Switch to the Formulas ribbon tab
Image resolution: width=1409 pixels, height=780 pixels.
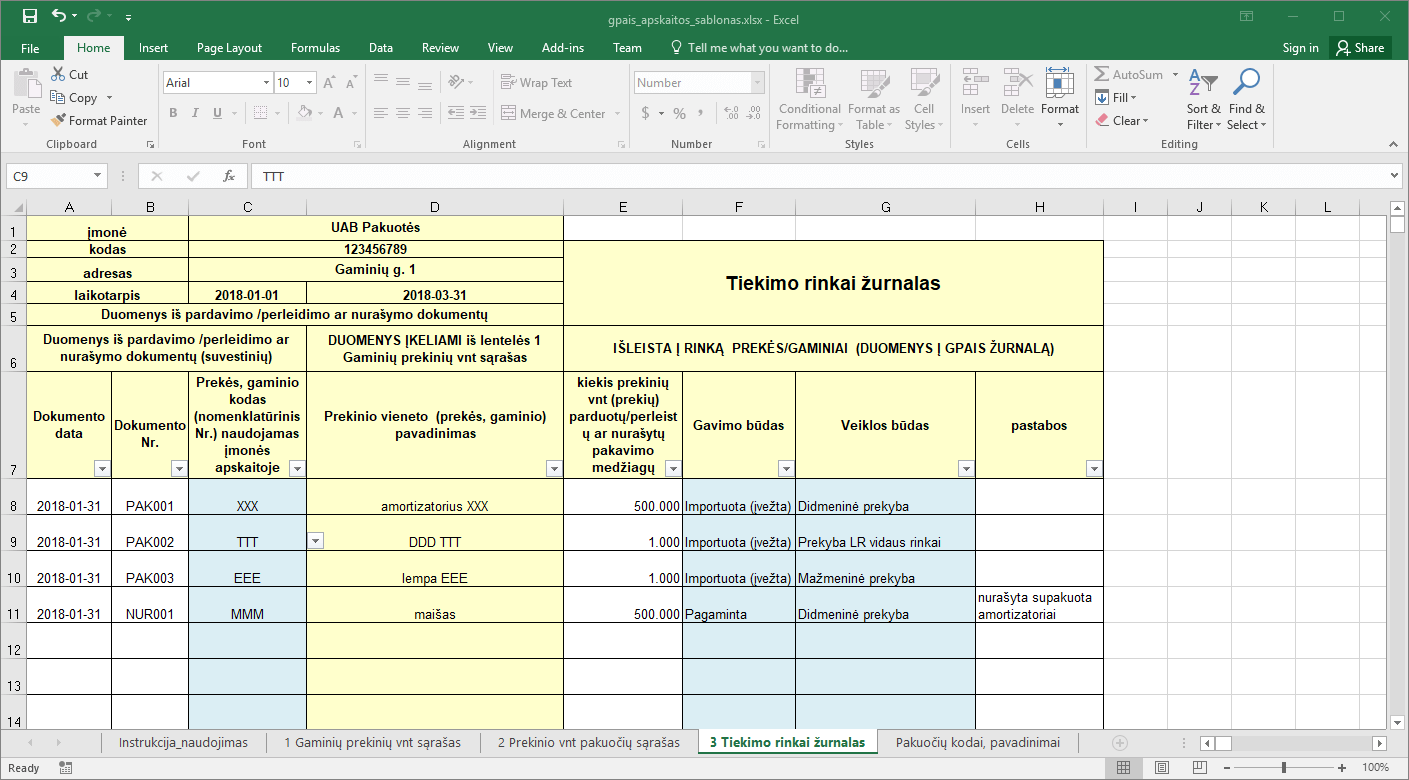(315, 47)
